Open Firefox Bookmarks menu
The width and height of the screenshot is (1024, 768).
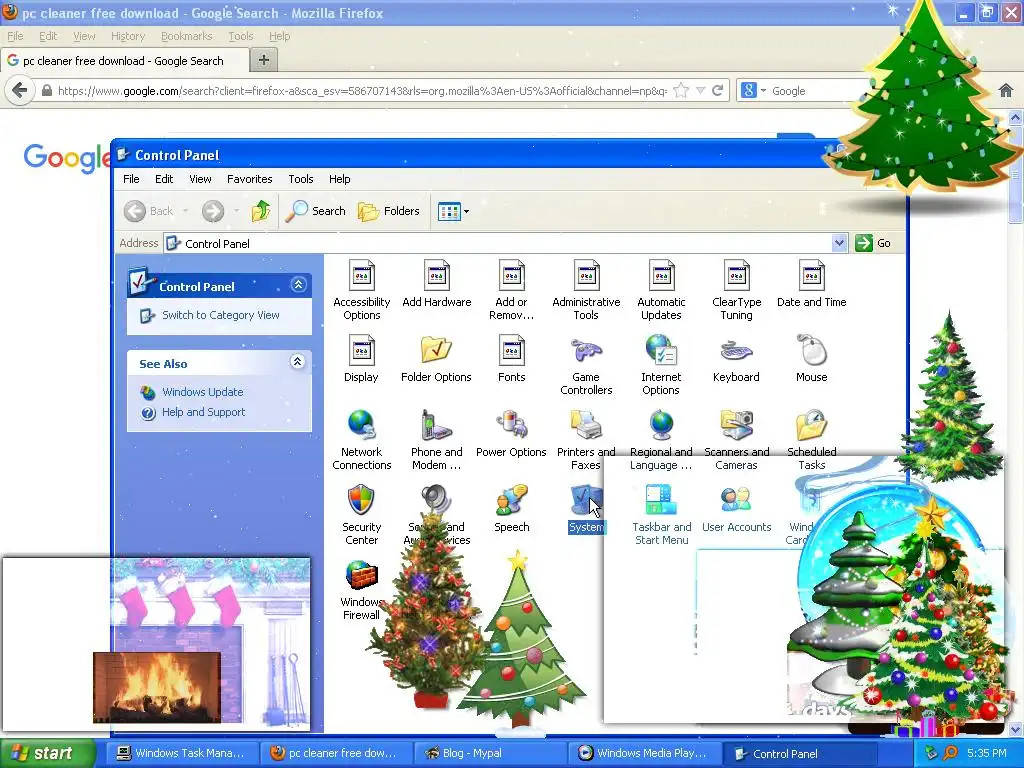187,36
